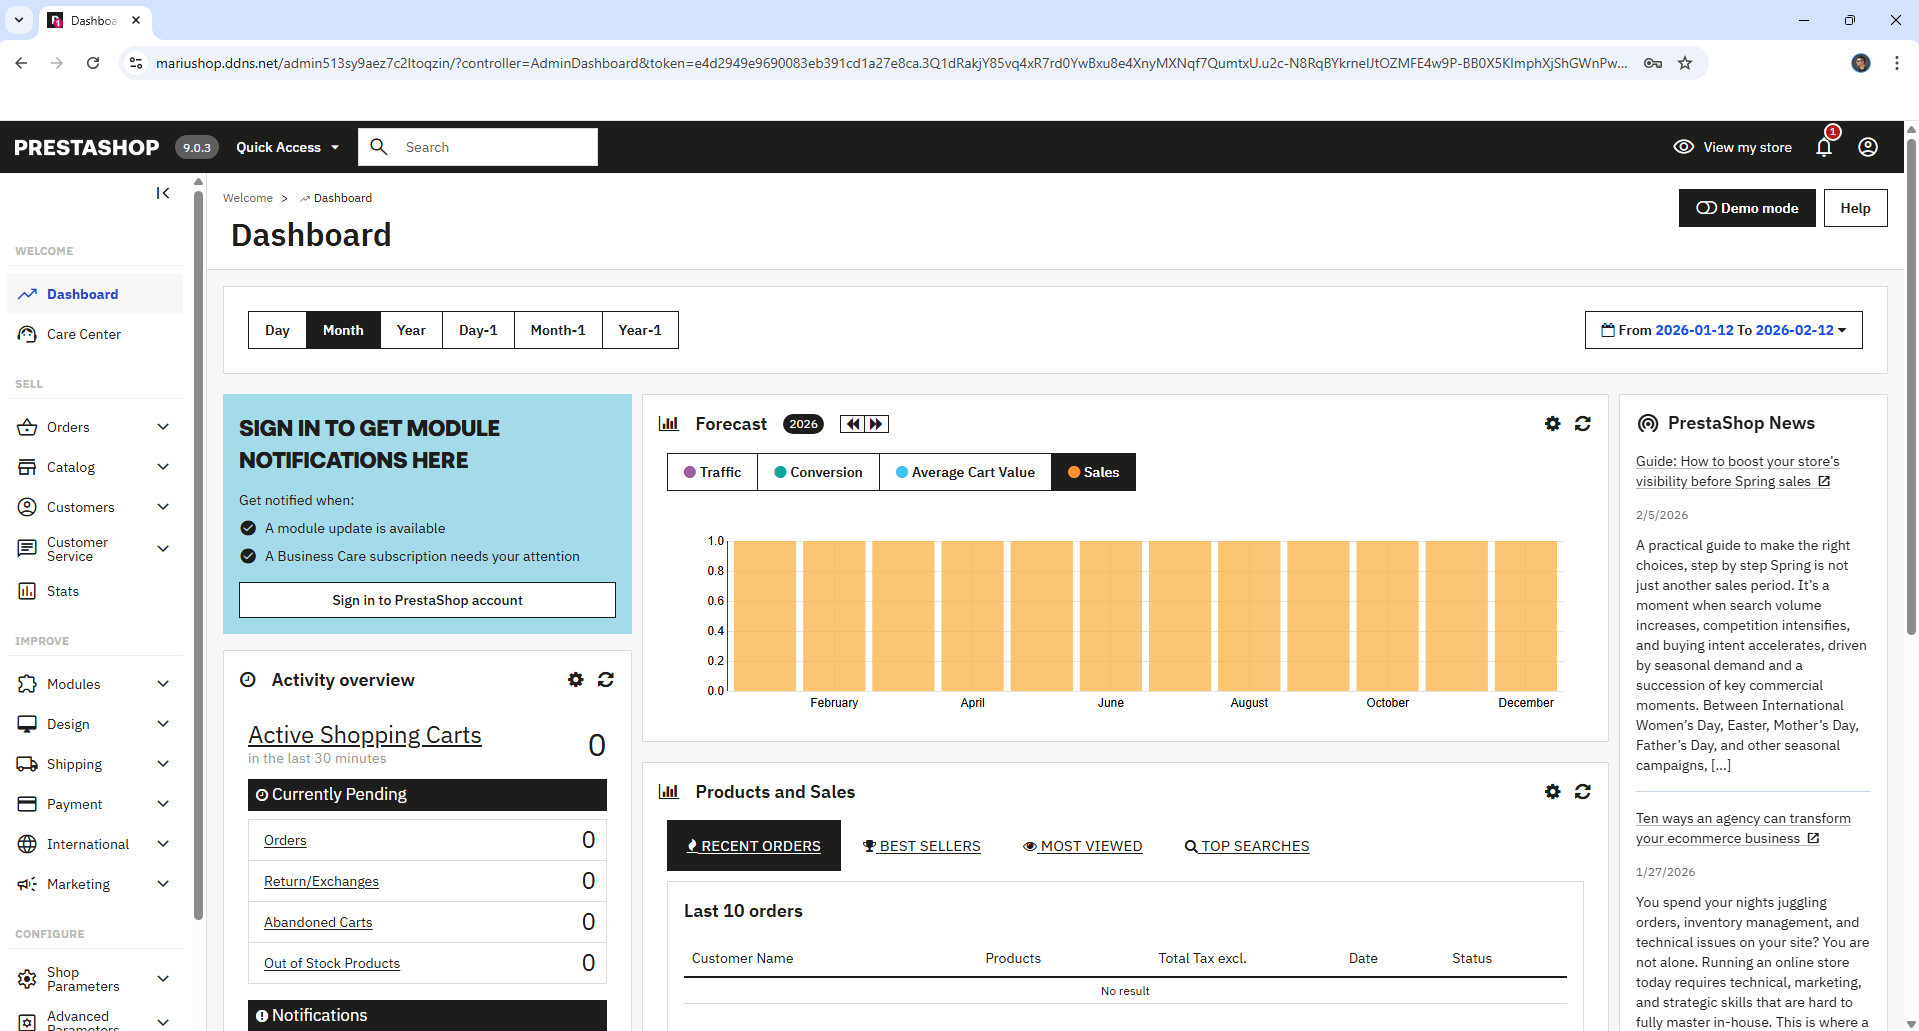Collapse the sidebar menu with arrow icon

coord(163,193)
